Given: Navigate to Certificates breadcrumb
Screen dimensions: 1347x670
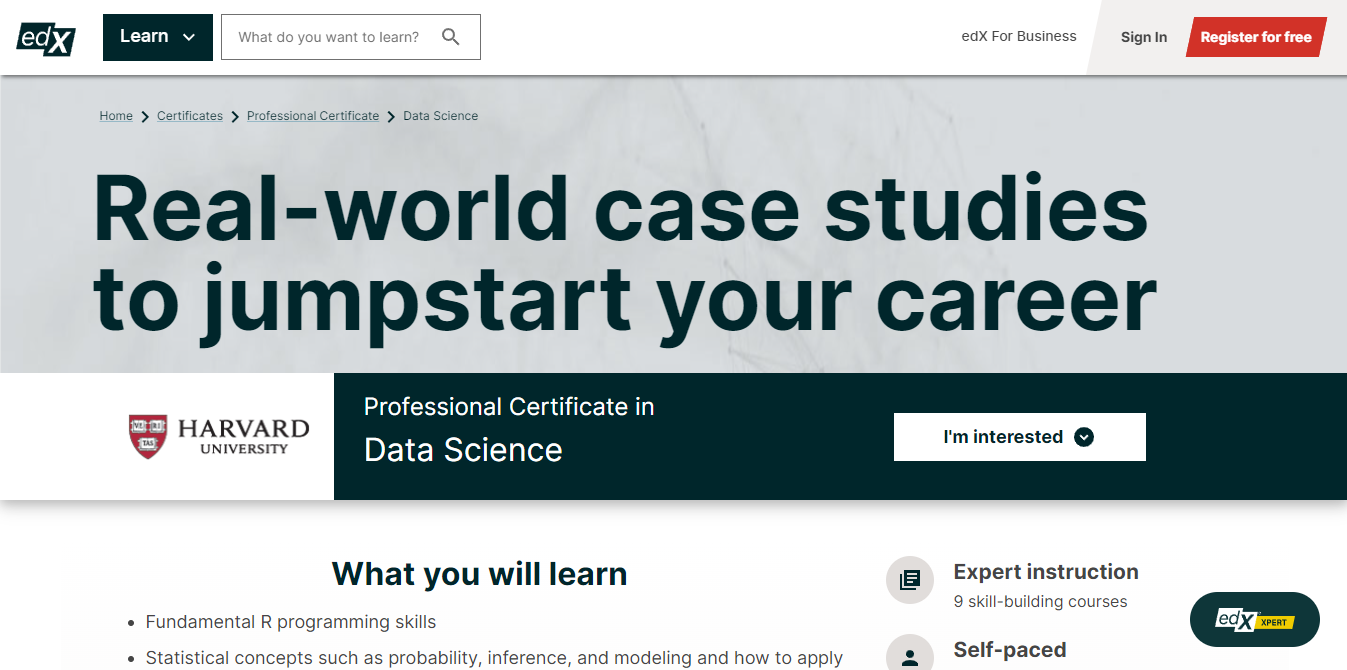Looking at the screenshot, I should click(x=190, y=116).
